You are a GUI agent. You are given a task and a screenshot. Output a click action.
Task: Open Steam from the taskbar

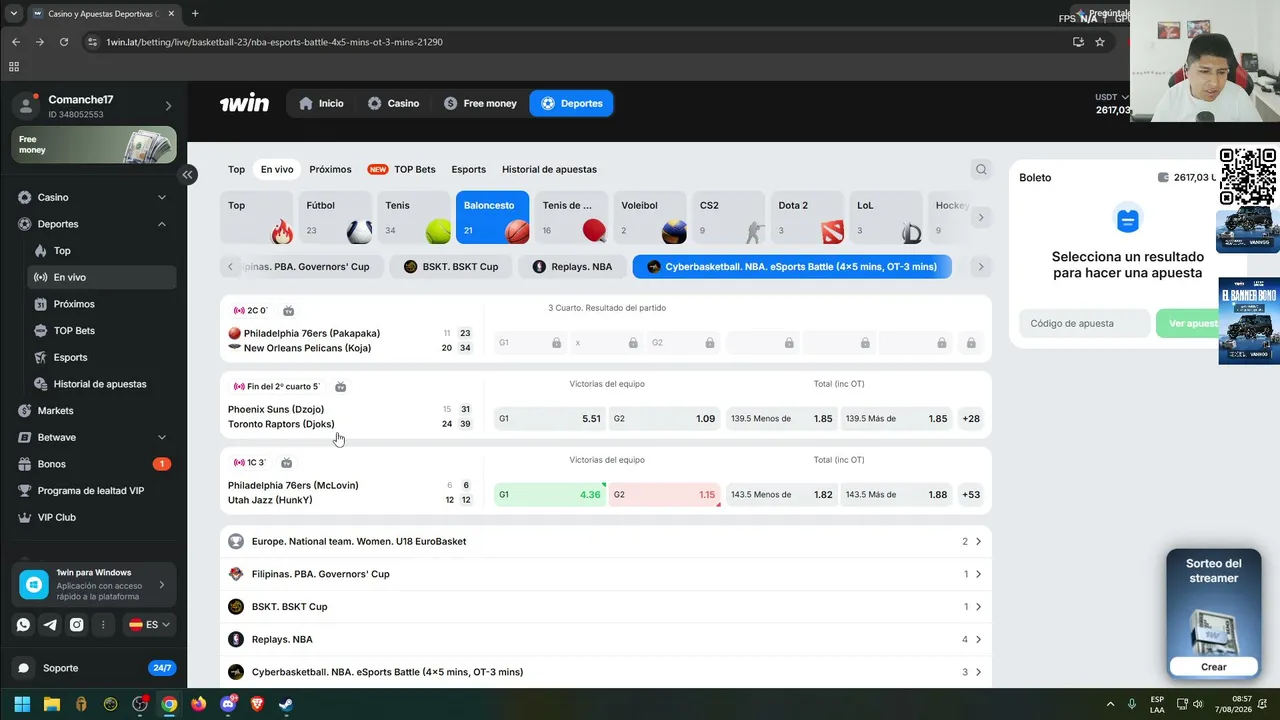286,704
